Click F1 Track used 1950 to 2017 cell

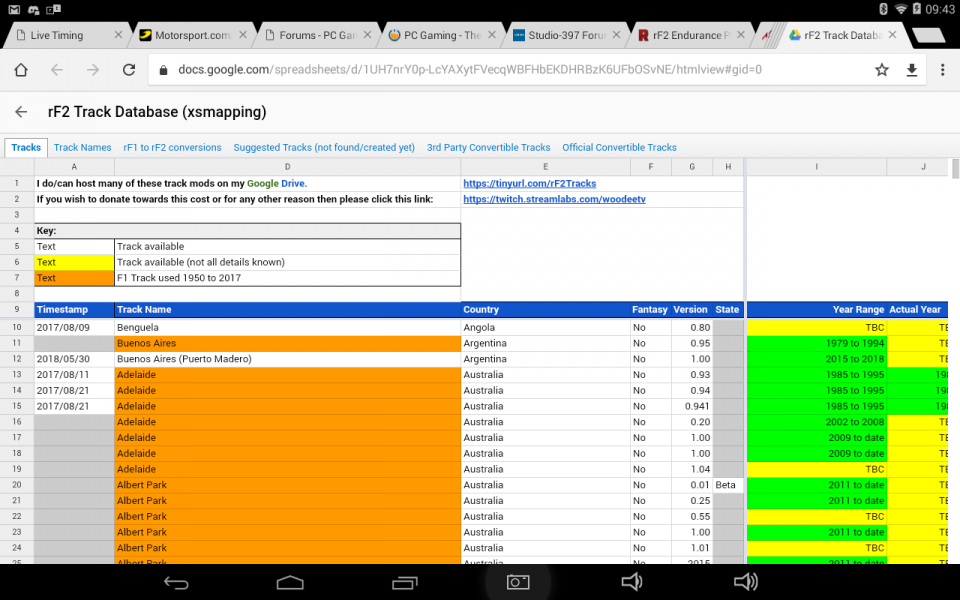287,278
